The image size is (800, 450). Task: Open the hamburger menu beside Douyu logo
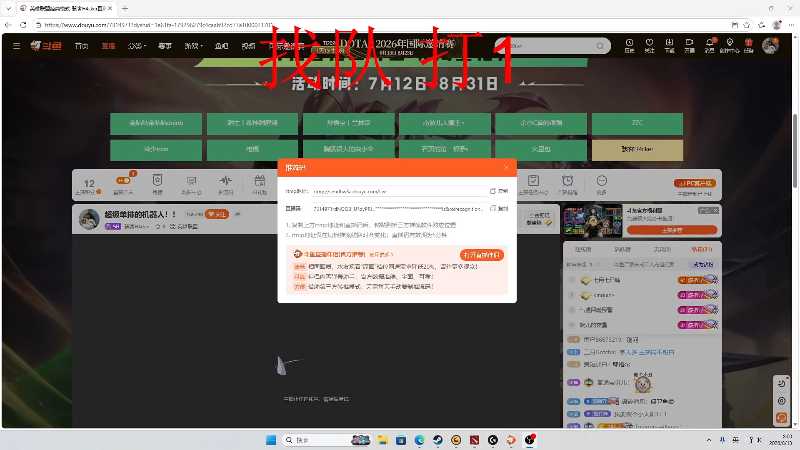tap(16, 46)
